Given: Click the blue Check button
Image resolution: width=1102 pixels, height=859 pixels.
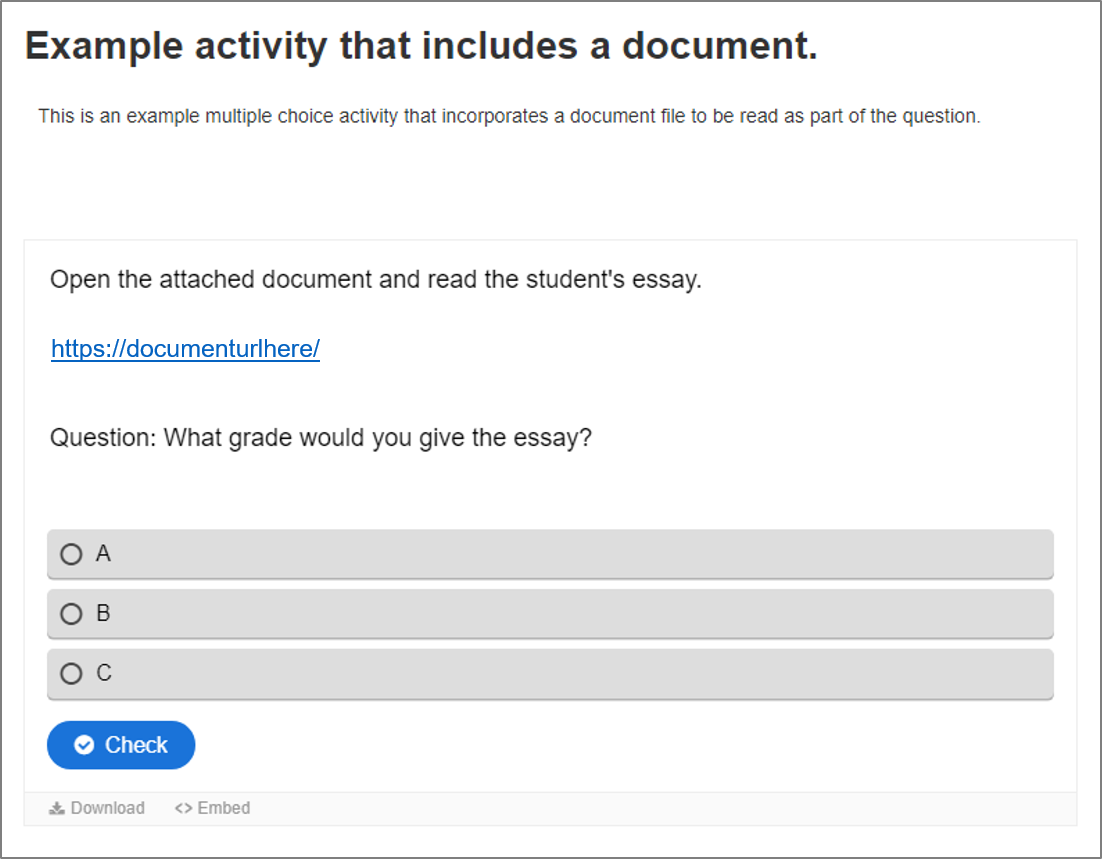Looking at the screenshot, I should pos(121,745).
